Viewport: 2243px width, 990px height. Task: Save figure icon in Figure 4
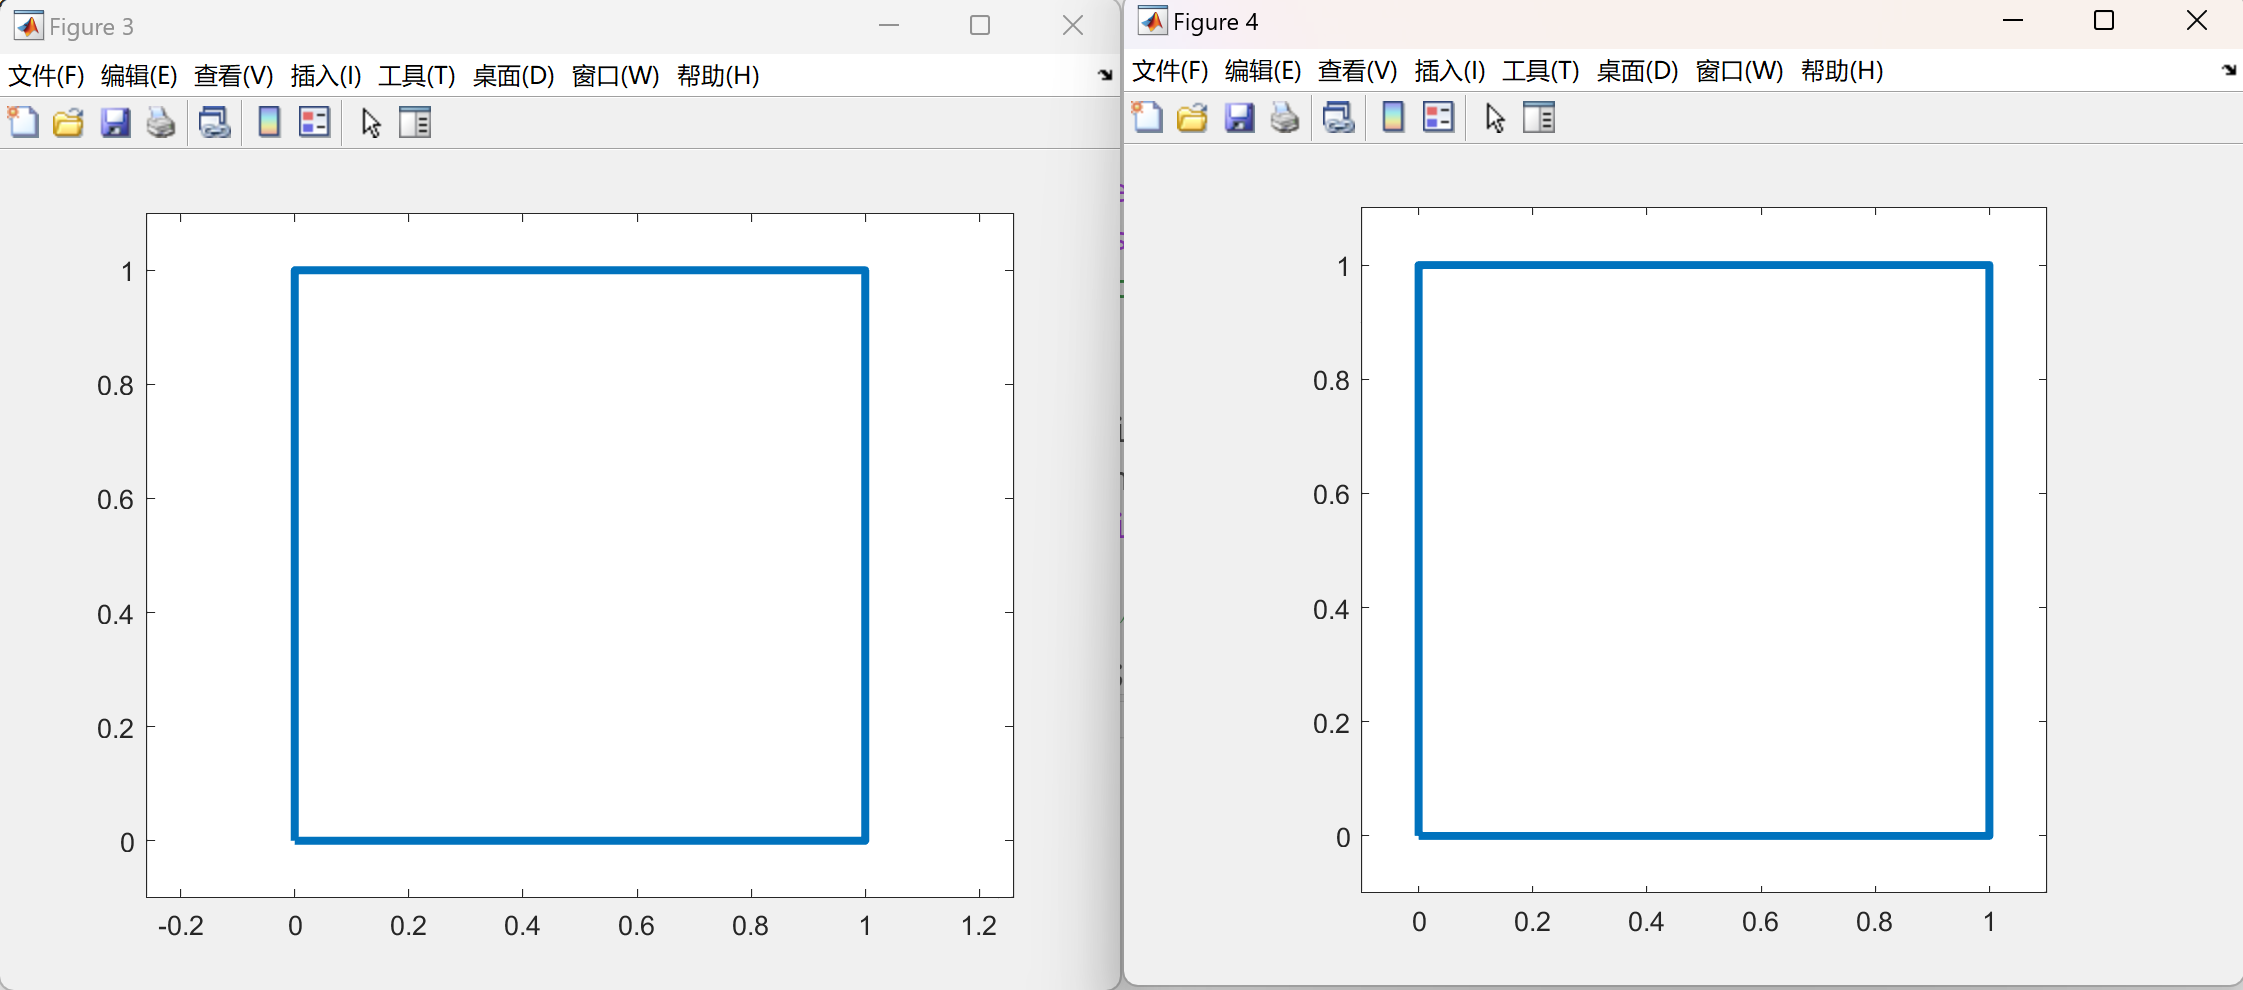point(1239,117)
